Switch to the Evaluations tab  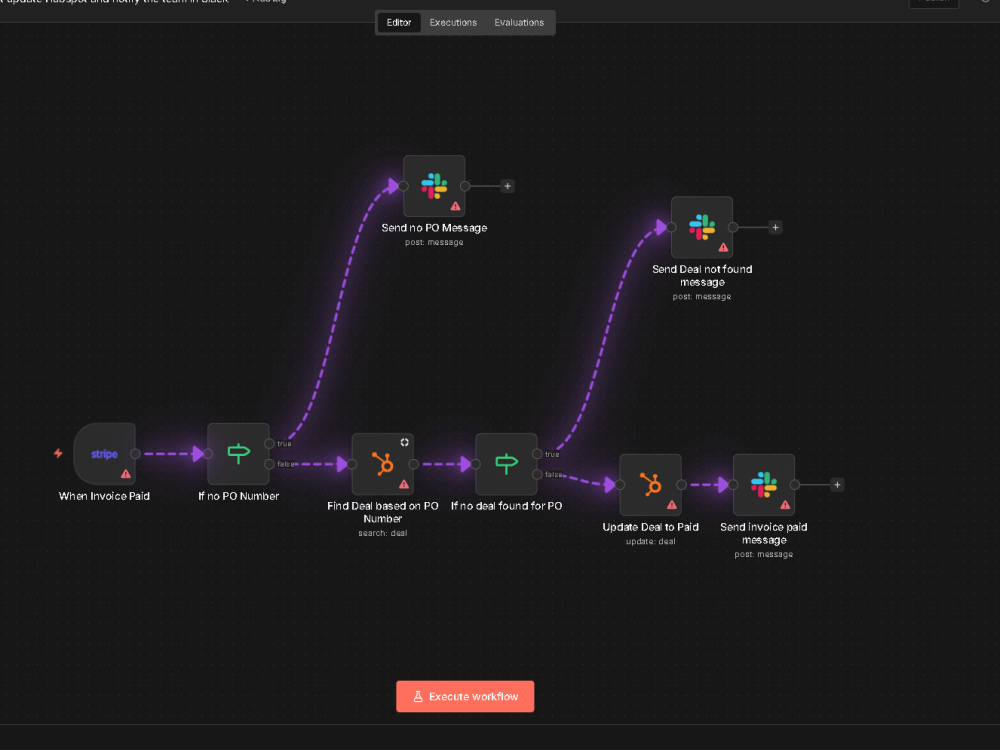519,22
